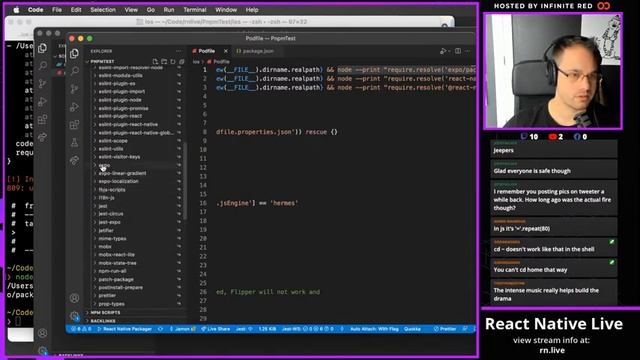Viewport: 640px width, 360px height.
Task: Open editor more actions ellipsis
Action: pos(468,51)
